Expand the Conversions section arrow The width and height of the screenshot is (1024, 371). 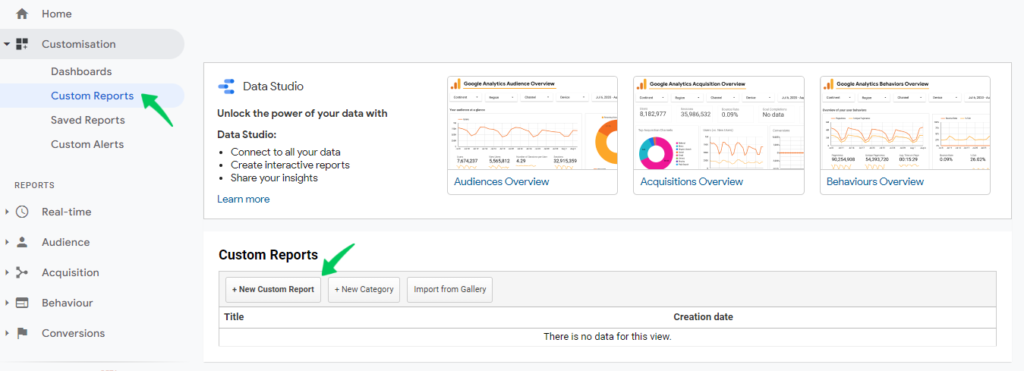pos(6,333)
